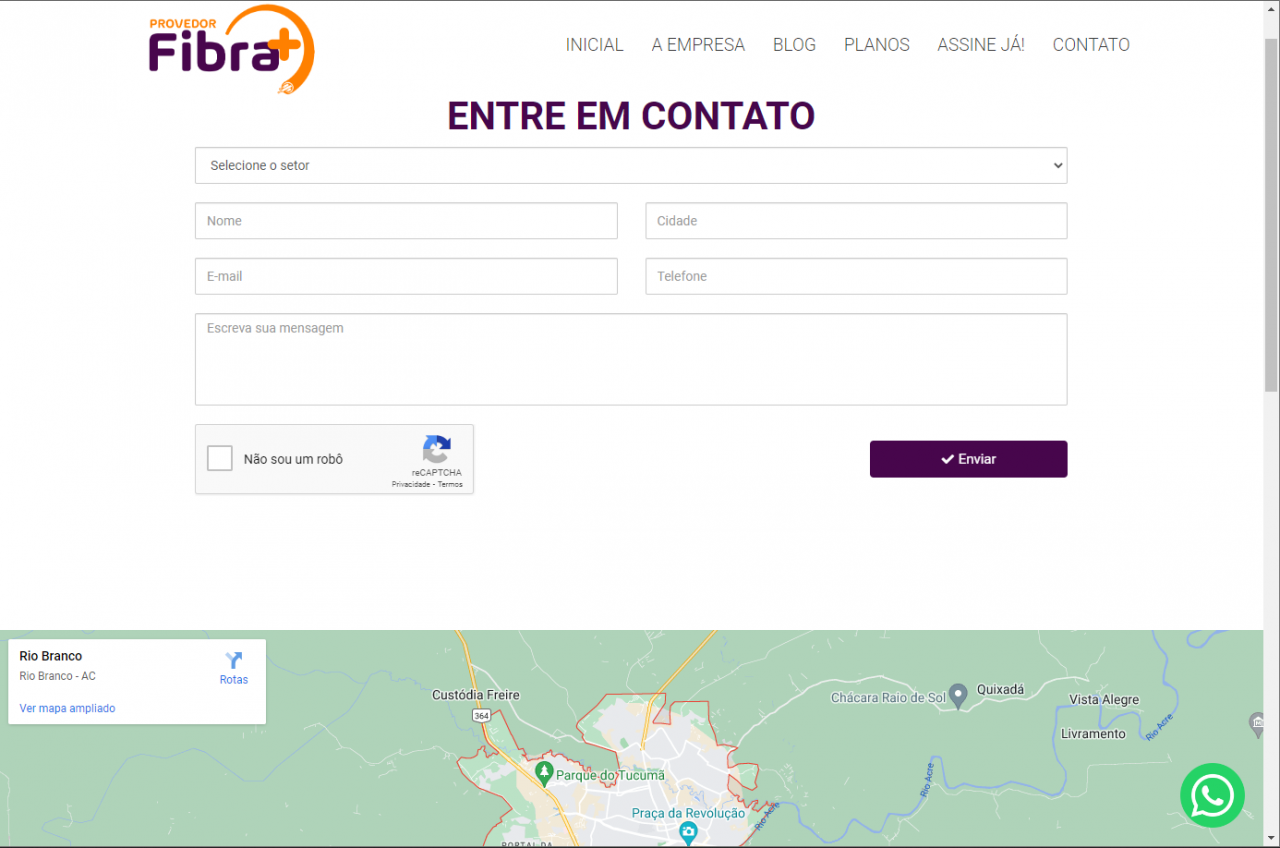Image resolution: width=1280 pixels, height=848 pixels.
Task: Click the Provedor Fibra+ logo
Action: tap(230, 49)
